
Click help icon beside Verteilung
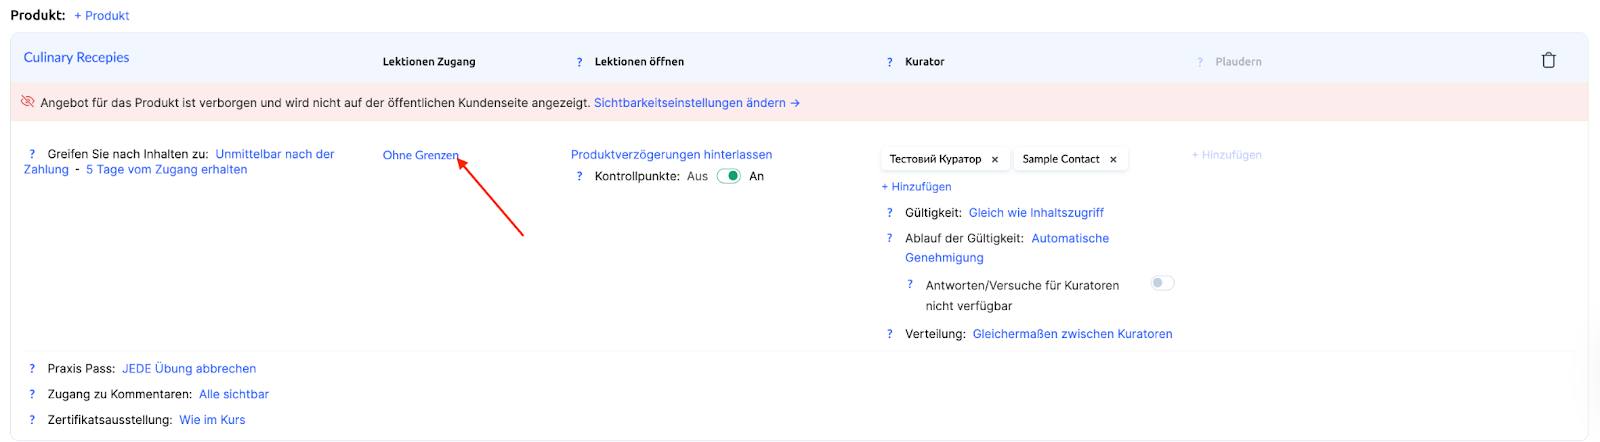pyautogui.click(x=889, y=334)
